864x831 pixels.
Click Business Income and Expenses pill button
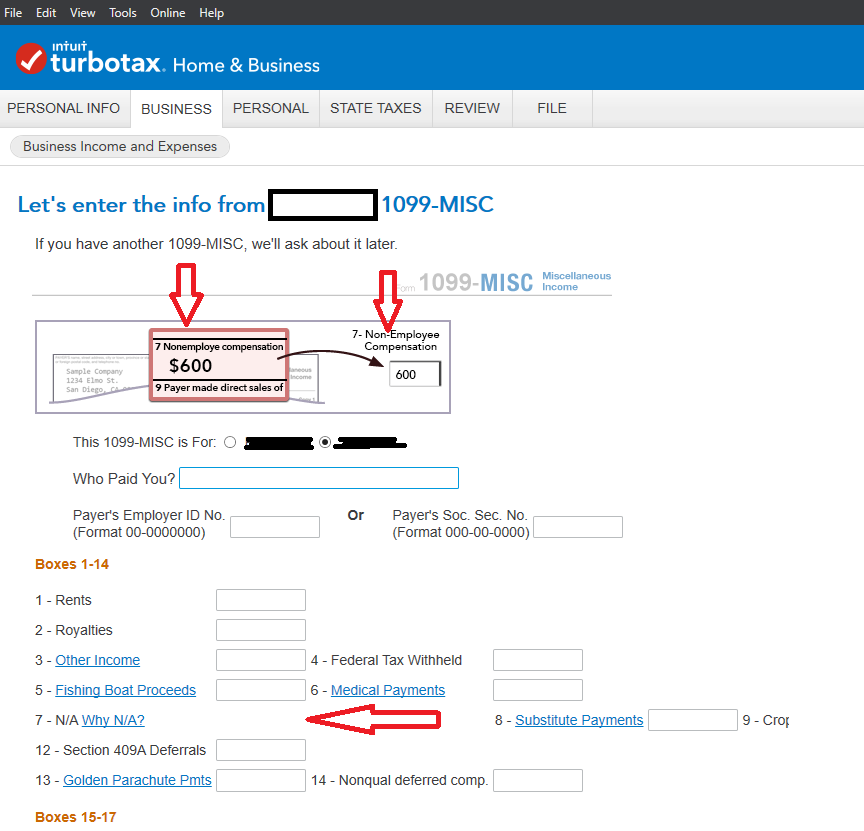pos(120,147)
